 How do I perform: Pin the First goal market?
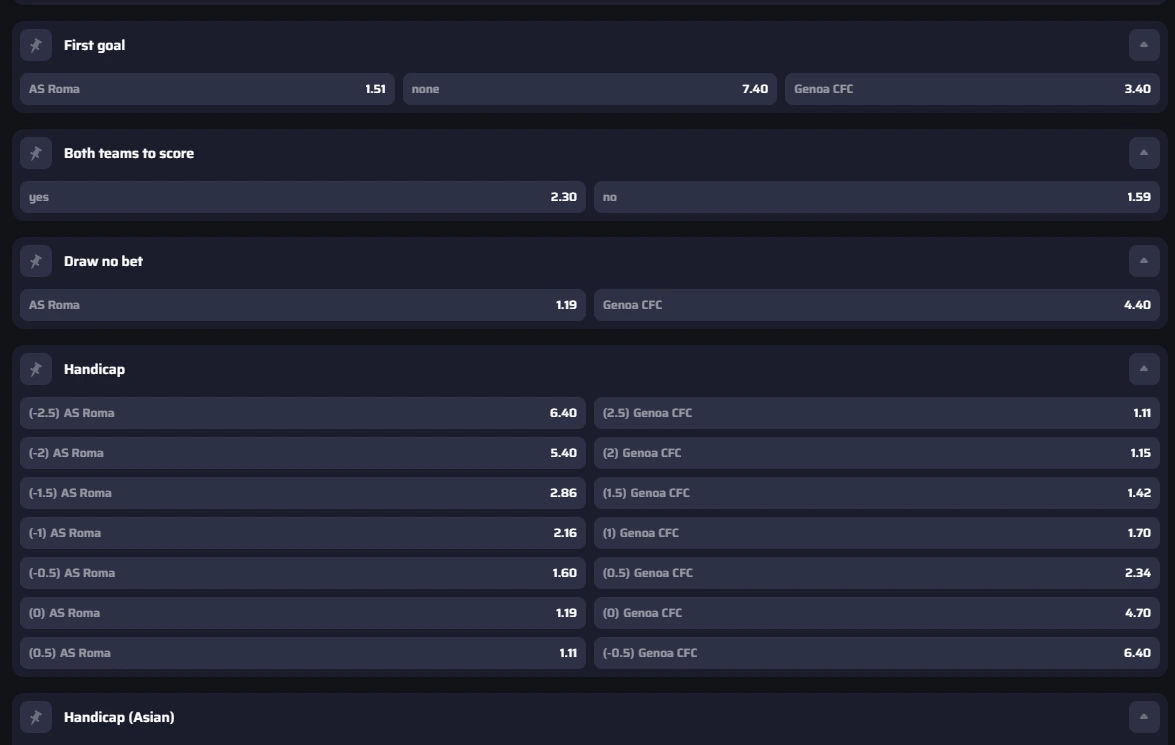36,45
